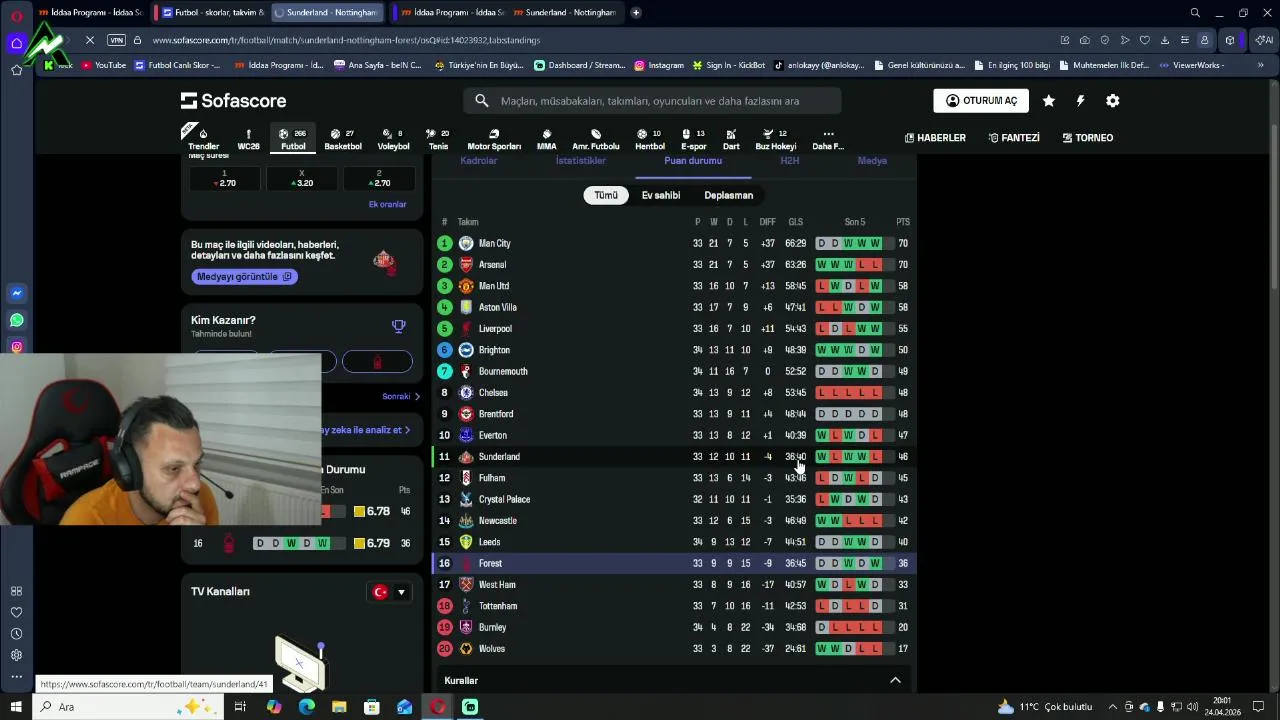Show Tümü standings filter
Image resolution: width=1280 pixels, height=720 pixels.
[606, 195]
